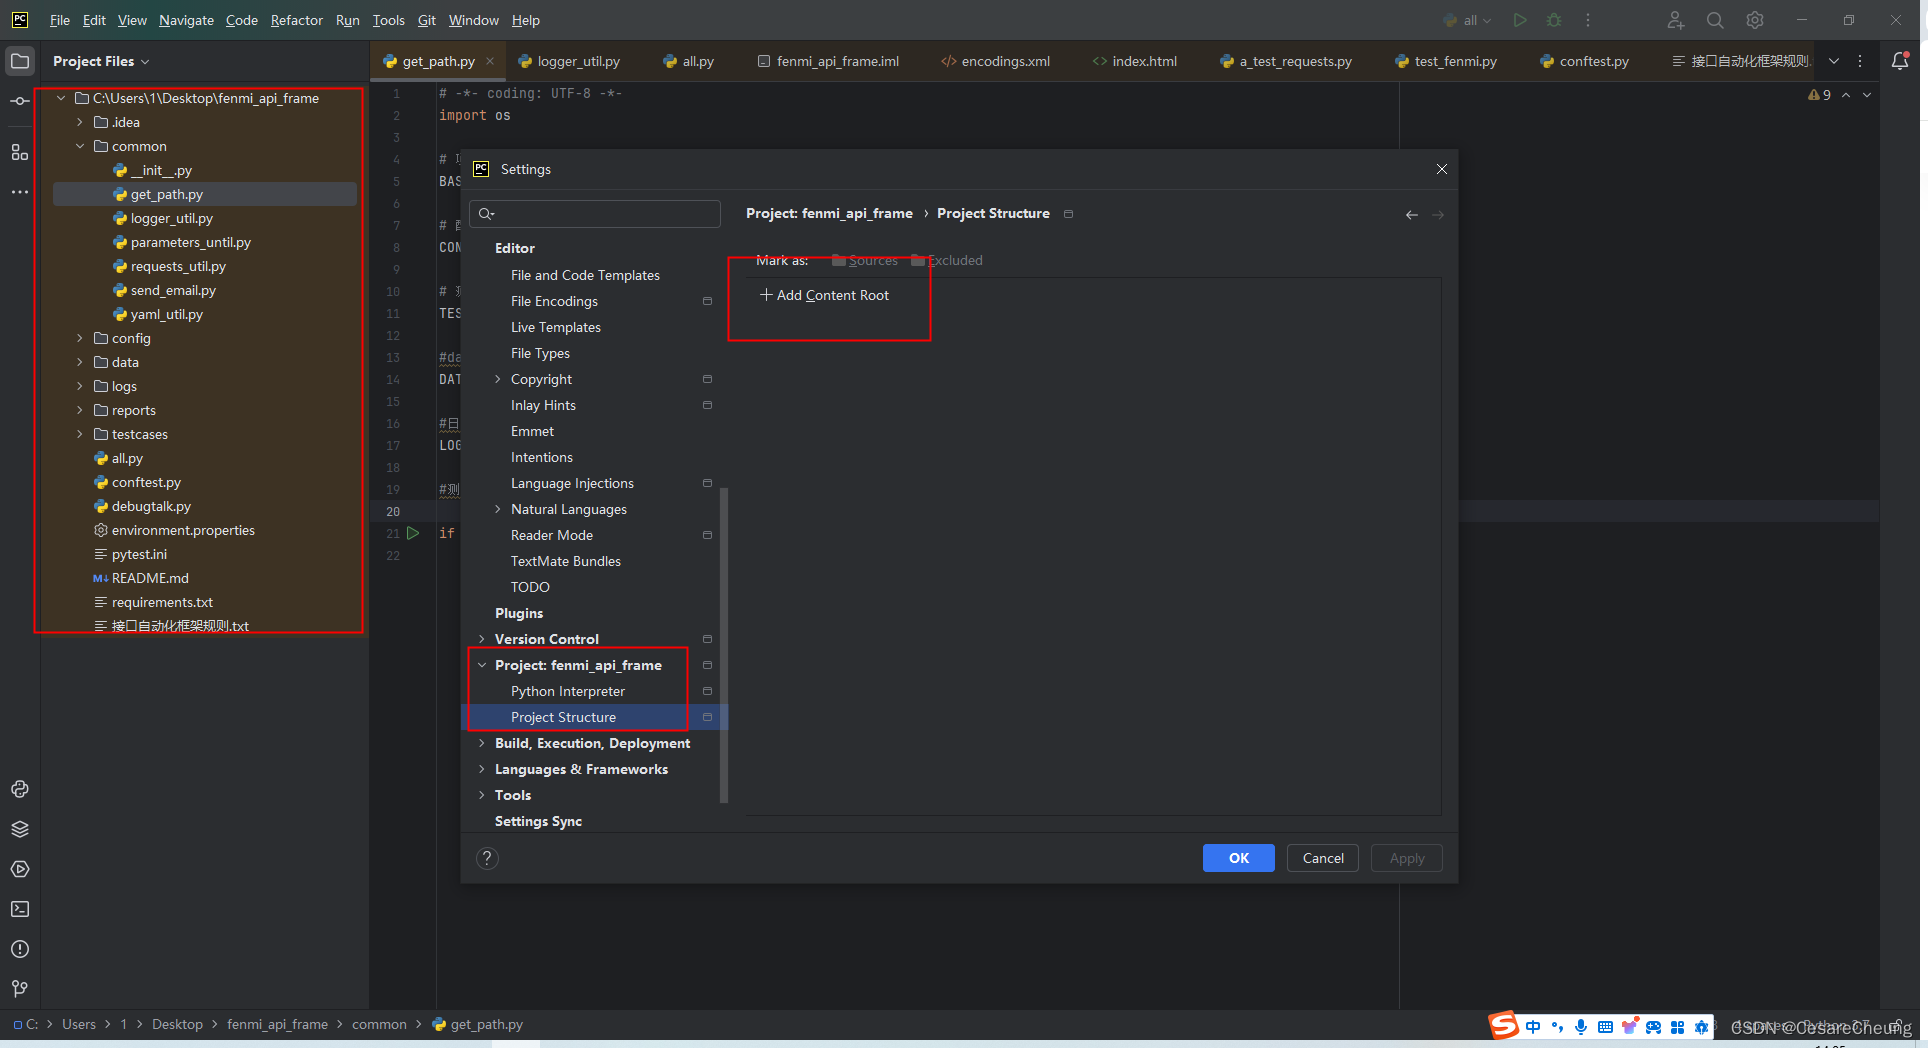This screenshot has width=1928, height=1048.
Task: Click Search Everywhere magnifier icon
Action: pyautogui.click(x=1715, y=20)
